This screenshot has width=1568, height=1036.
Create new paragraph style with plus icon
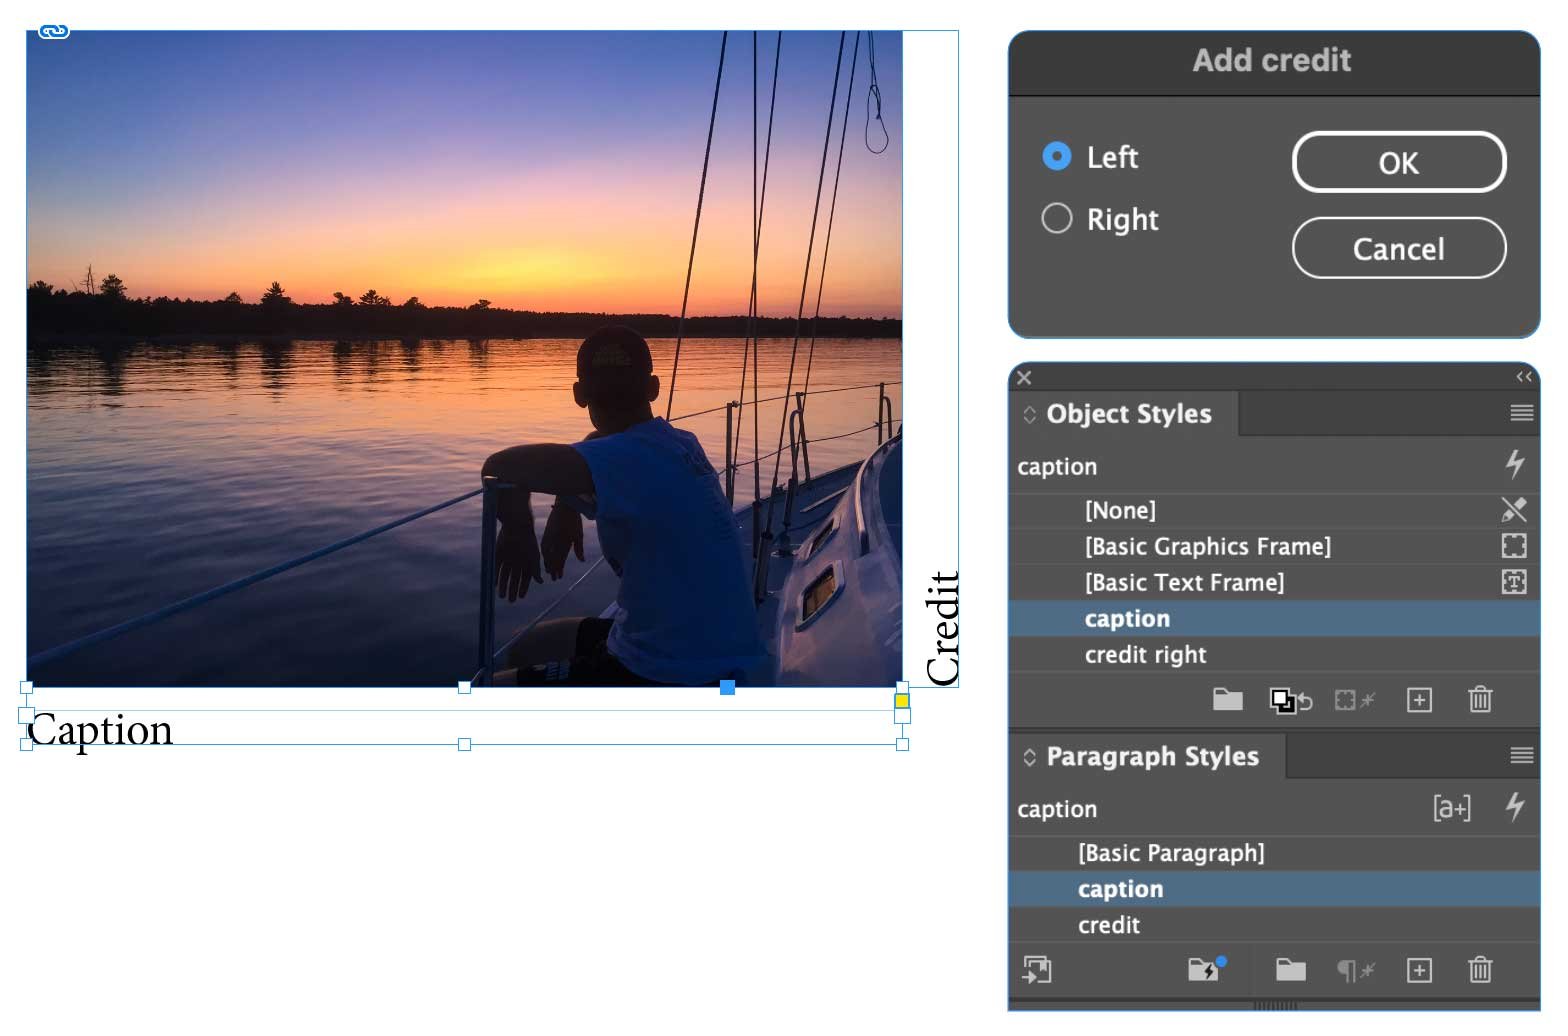point(1419,970)
